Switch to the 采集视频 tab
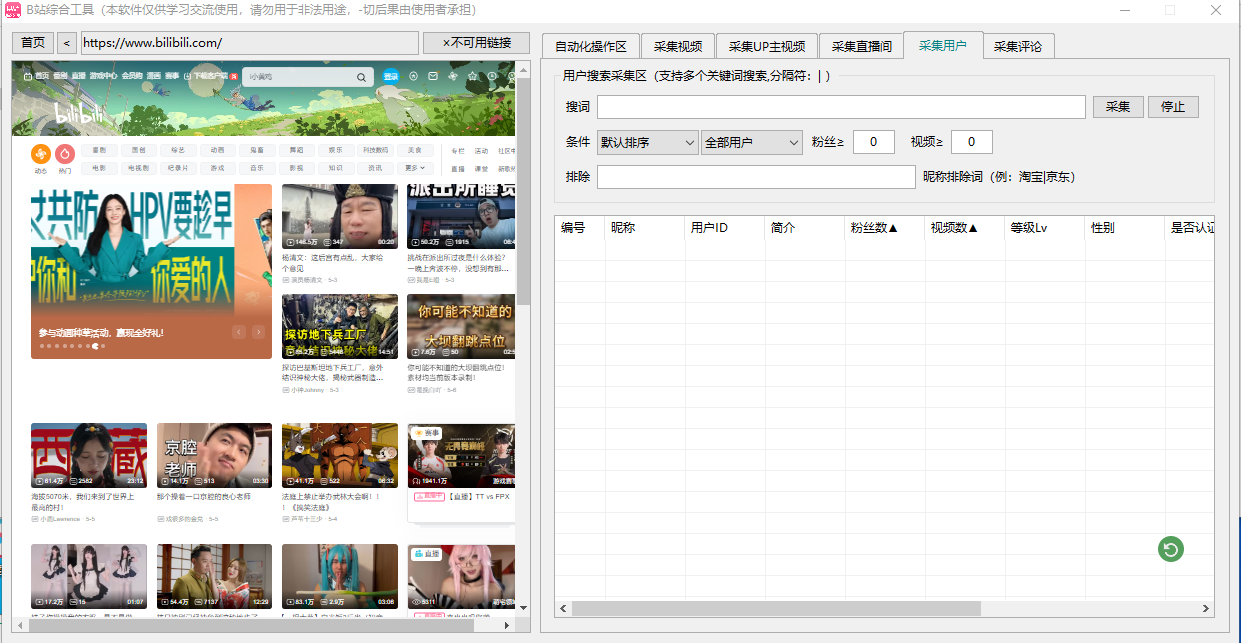 click(677, 45)
